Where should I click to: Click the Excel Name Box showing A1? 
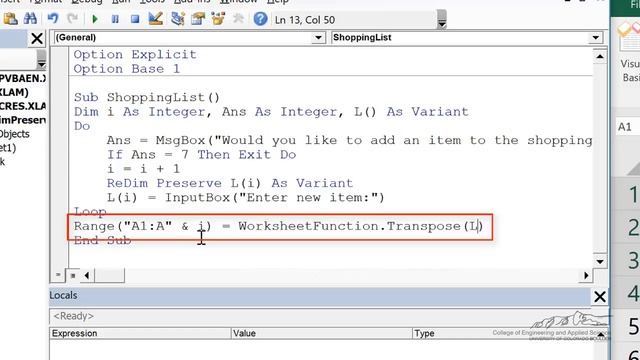pos(627,127)
